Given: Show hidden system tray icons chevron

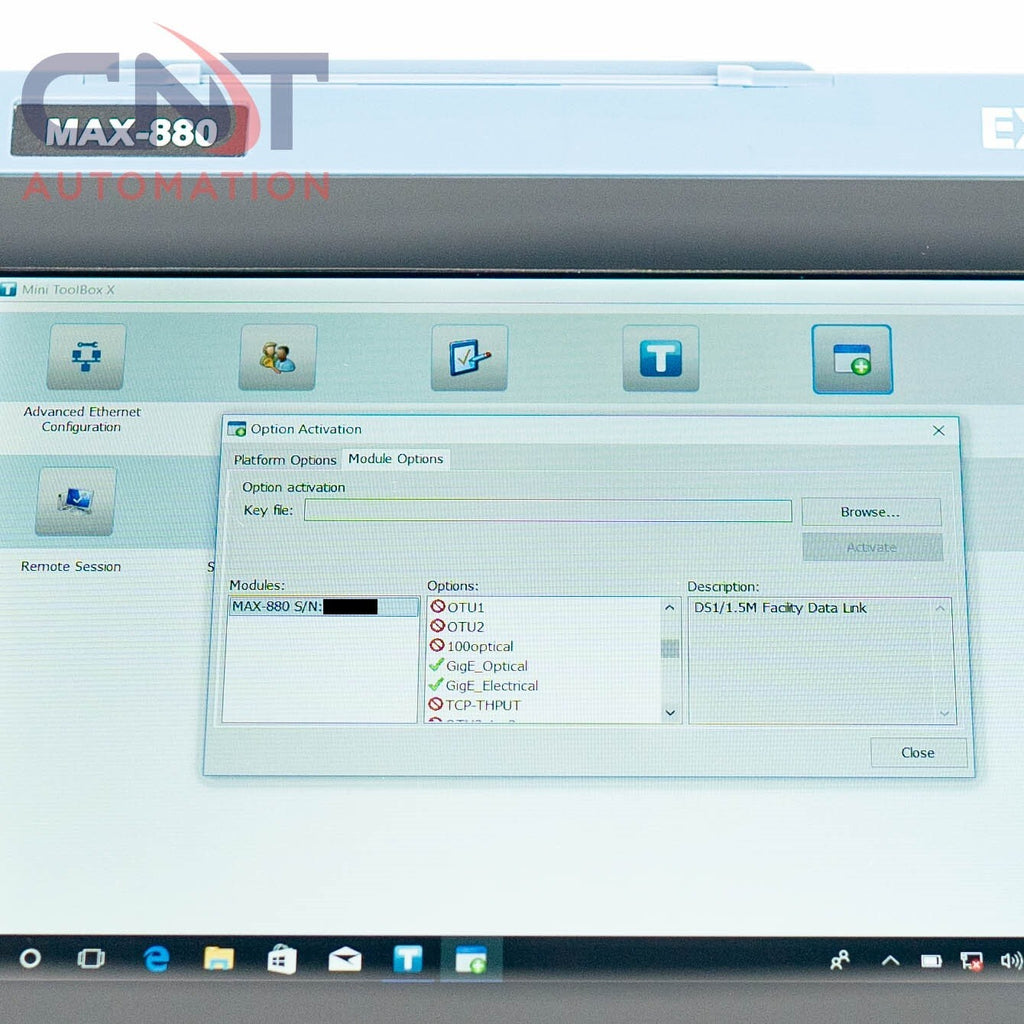Looking at the screenshot, I should pos(889,960).
